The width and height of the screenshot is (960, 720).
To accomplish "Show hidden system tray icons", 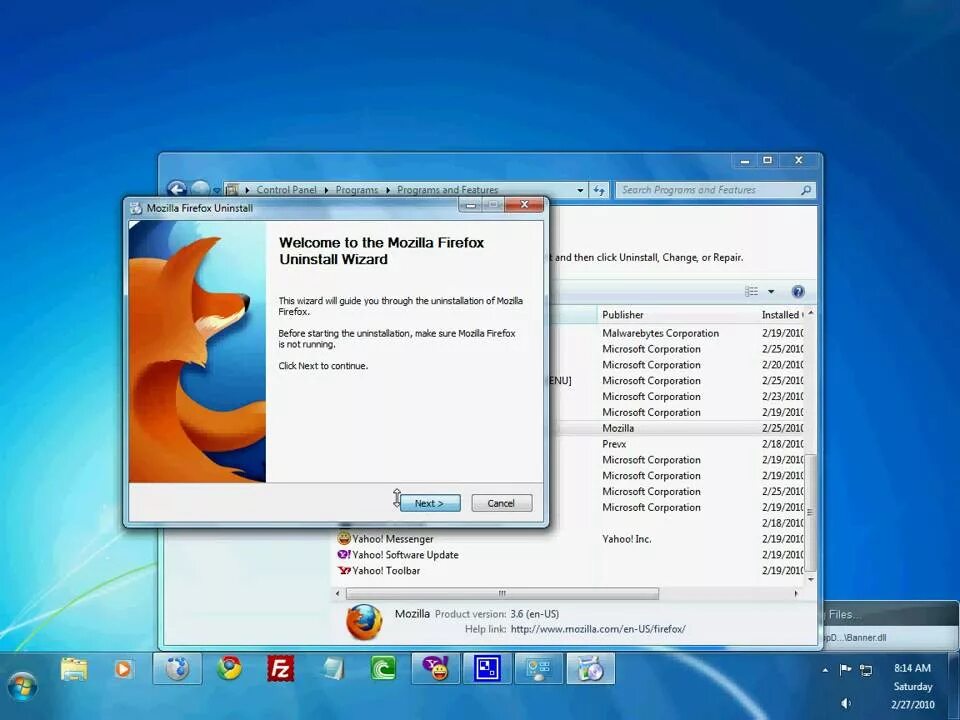I will pyautogui.click(x=825, y=670).
